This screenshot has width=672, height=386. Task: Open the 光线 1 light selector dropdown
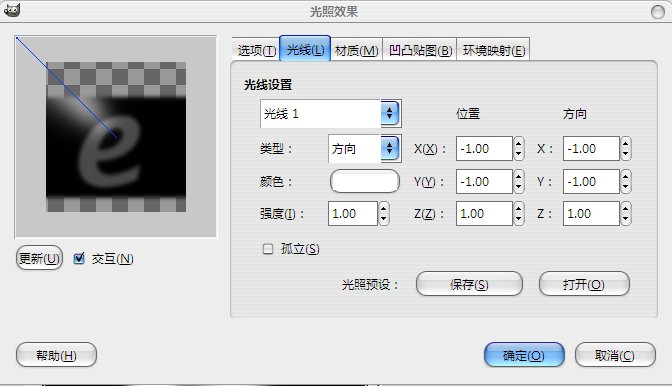click(x=330, y=114)
